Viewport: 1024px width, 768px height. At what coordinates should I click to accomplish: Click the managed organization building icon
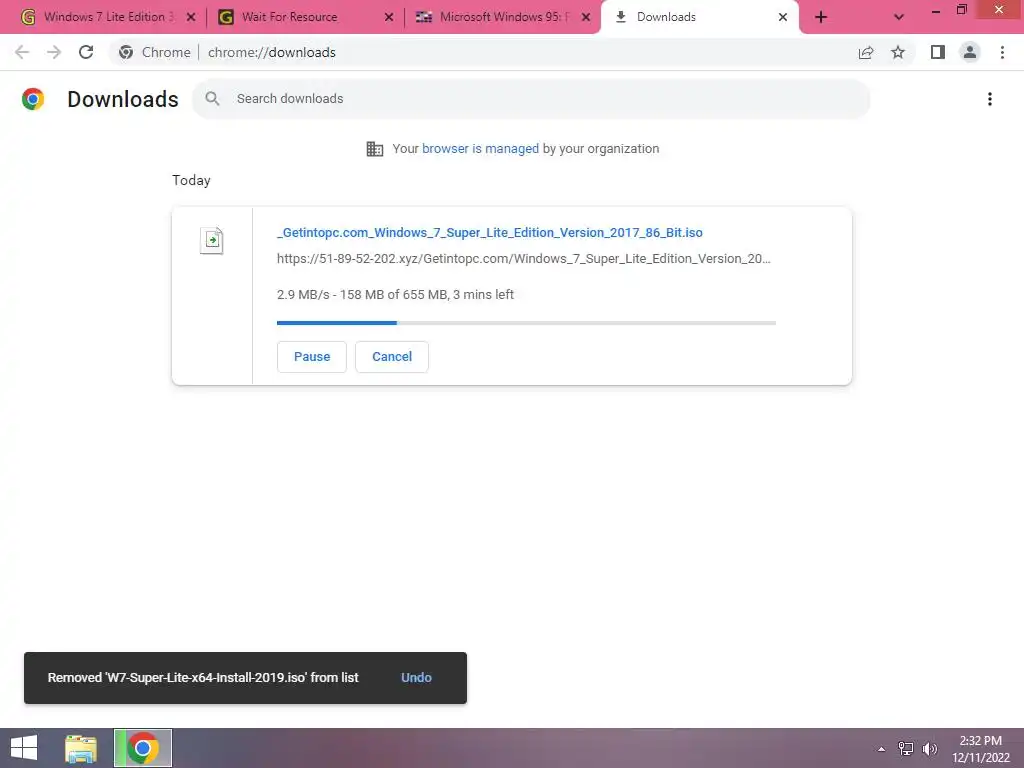tap(375, 149)
